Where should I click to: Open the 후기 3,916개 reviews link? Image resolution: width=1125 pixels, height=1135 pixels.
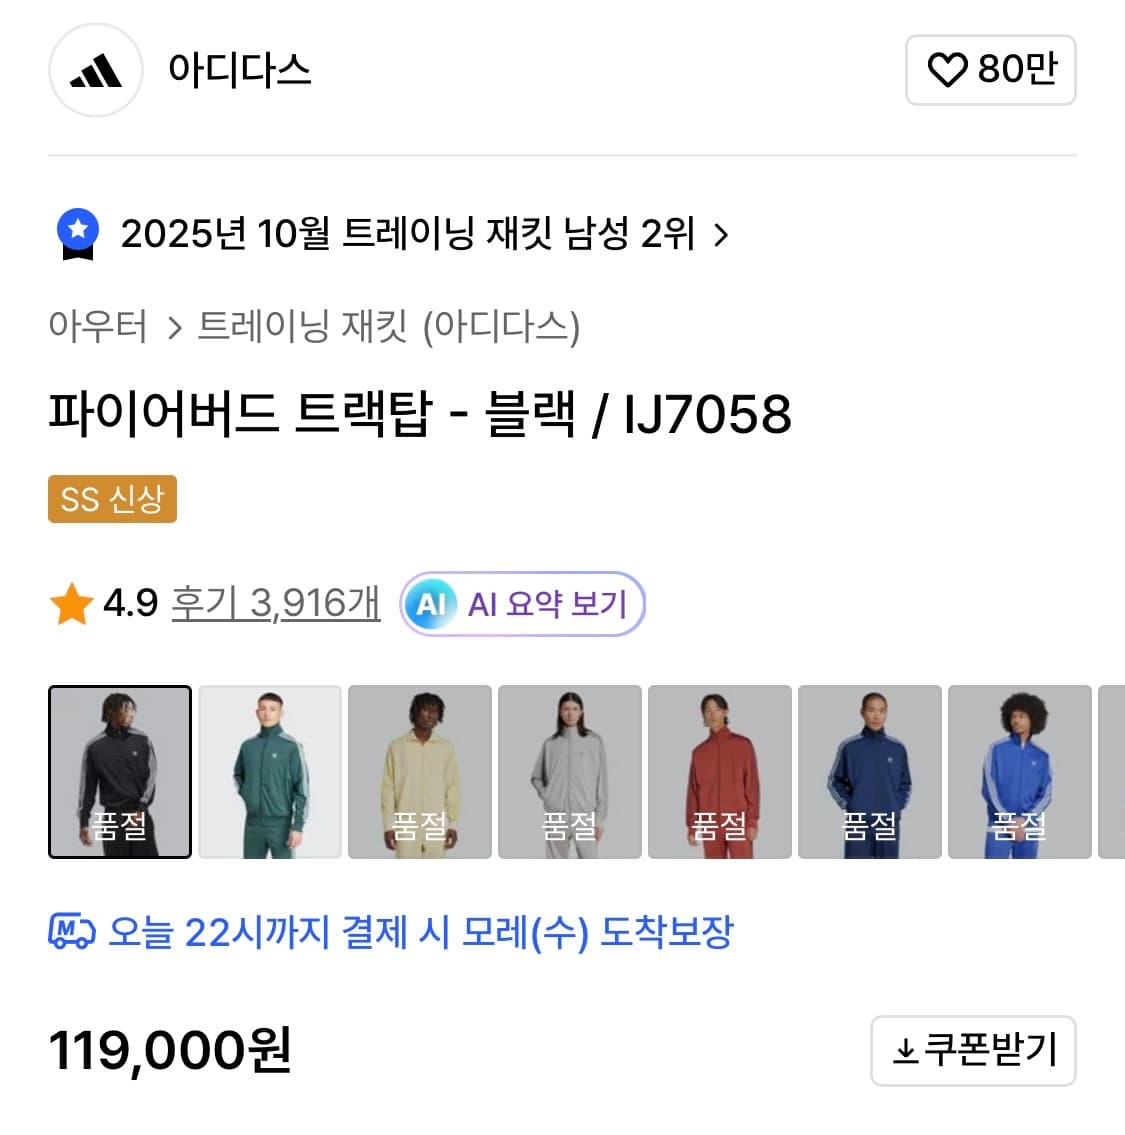(x=277, y=602)
